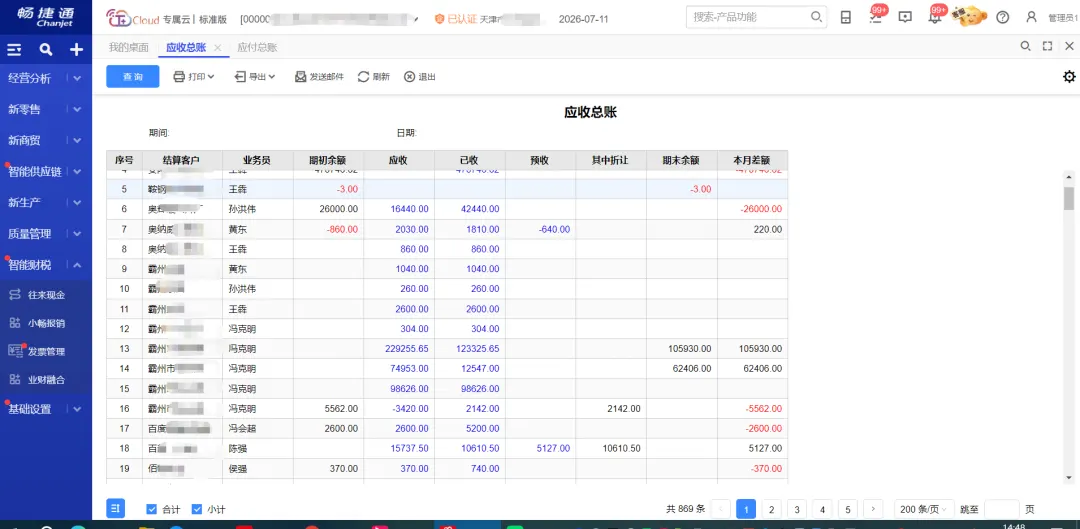The height and width of the screenshot is (529, 1080).
Task: Open the 导出 export dropdown
Action: coord(255,76)
